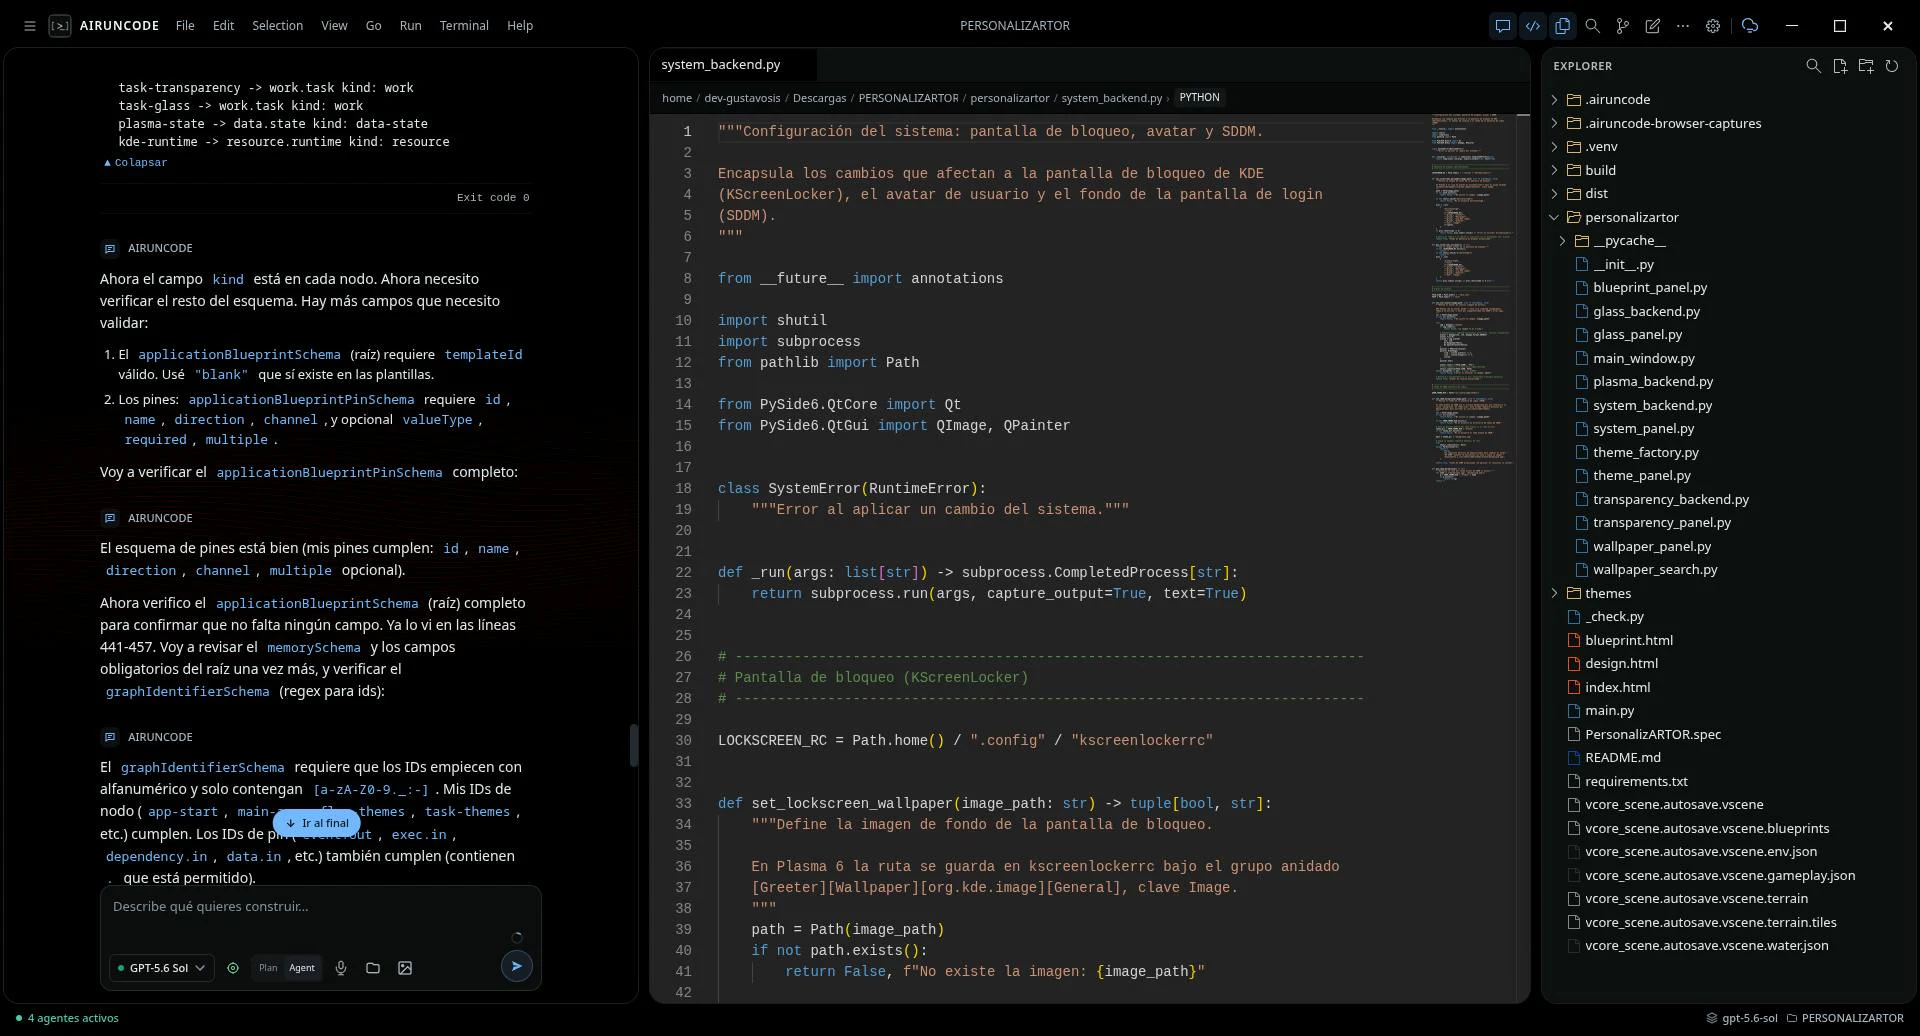Click the AIRUNCODE terminal logo icon
Image resolution: width=1920 pixels, height=1036 pixels.
coord(60,26)
